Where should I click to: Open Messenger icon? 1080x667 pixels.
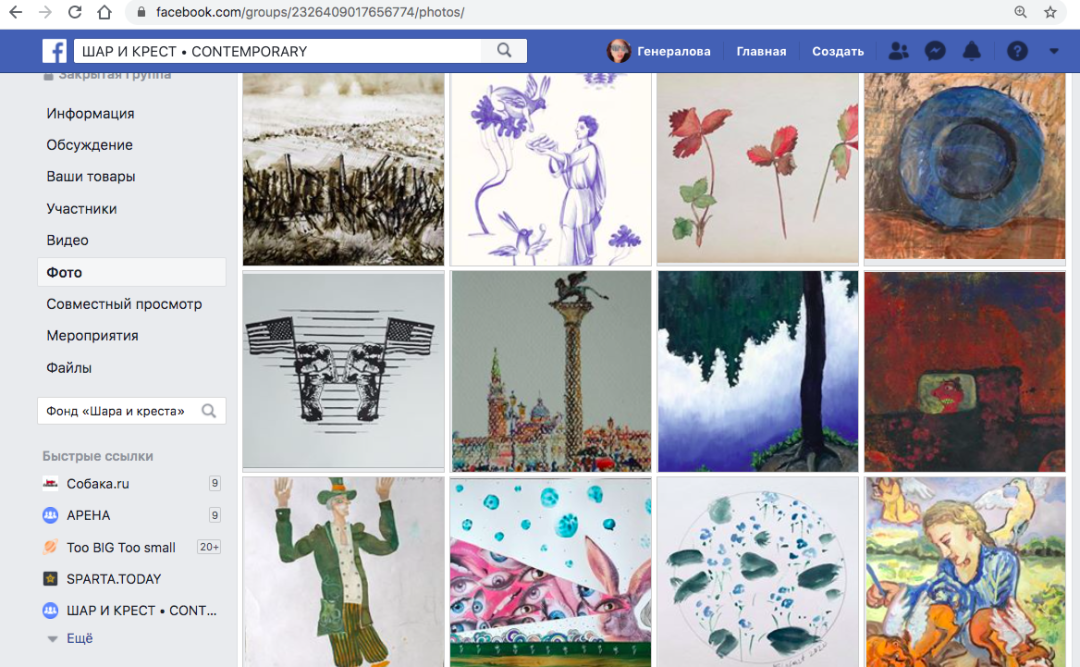(x=935, y=51)
